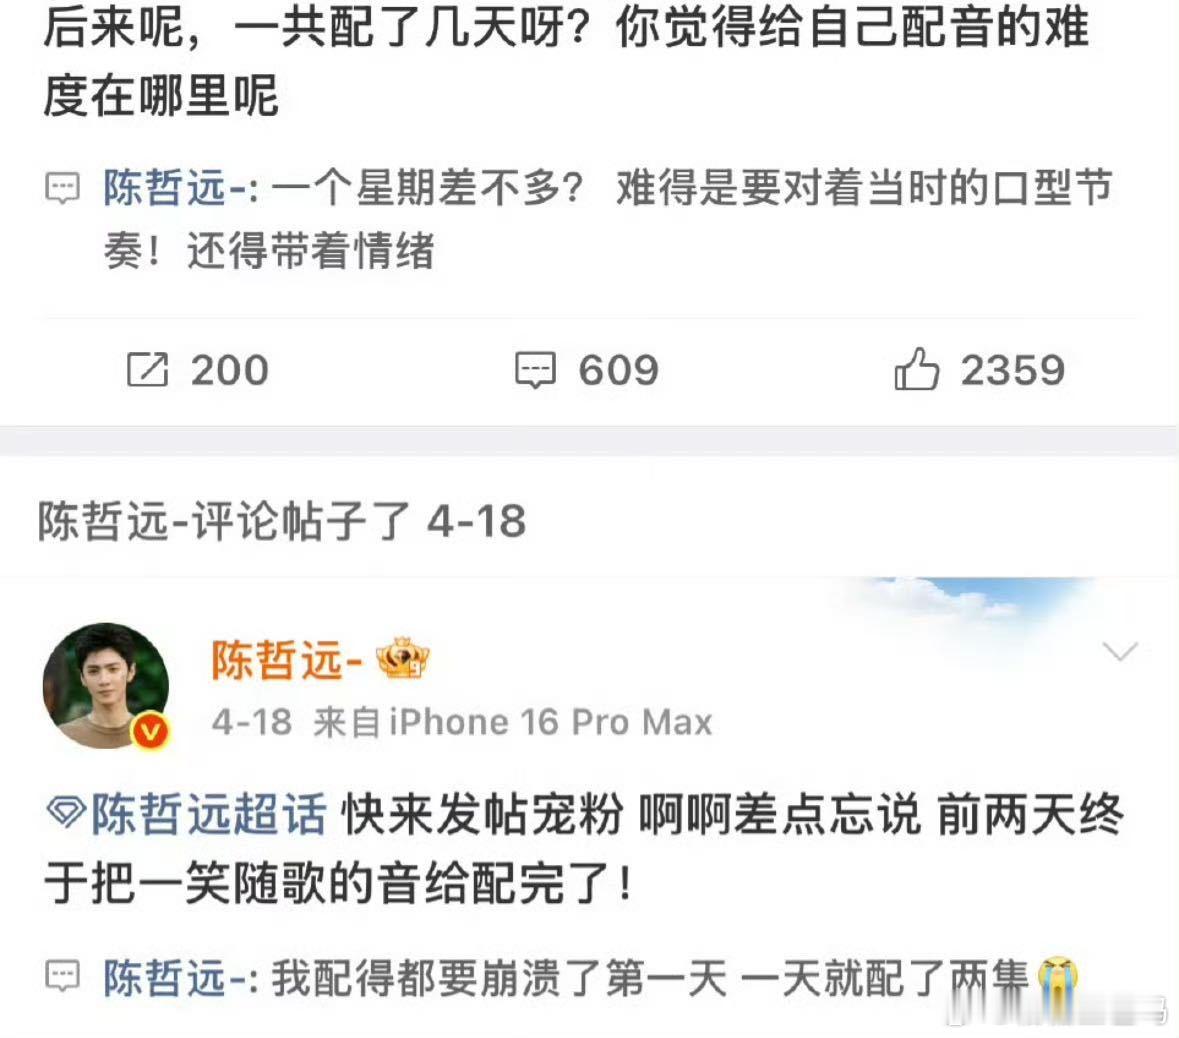Tap the repost count 200

click(229, 370)
